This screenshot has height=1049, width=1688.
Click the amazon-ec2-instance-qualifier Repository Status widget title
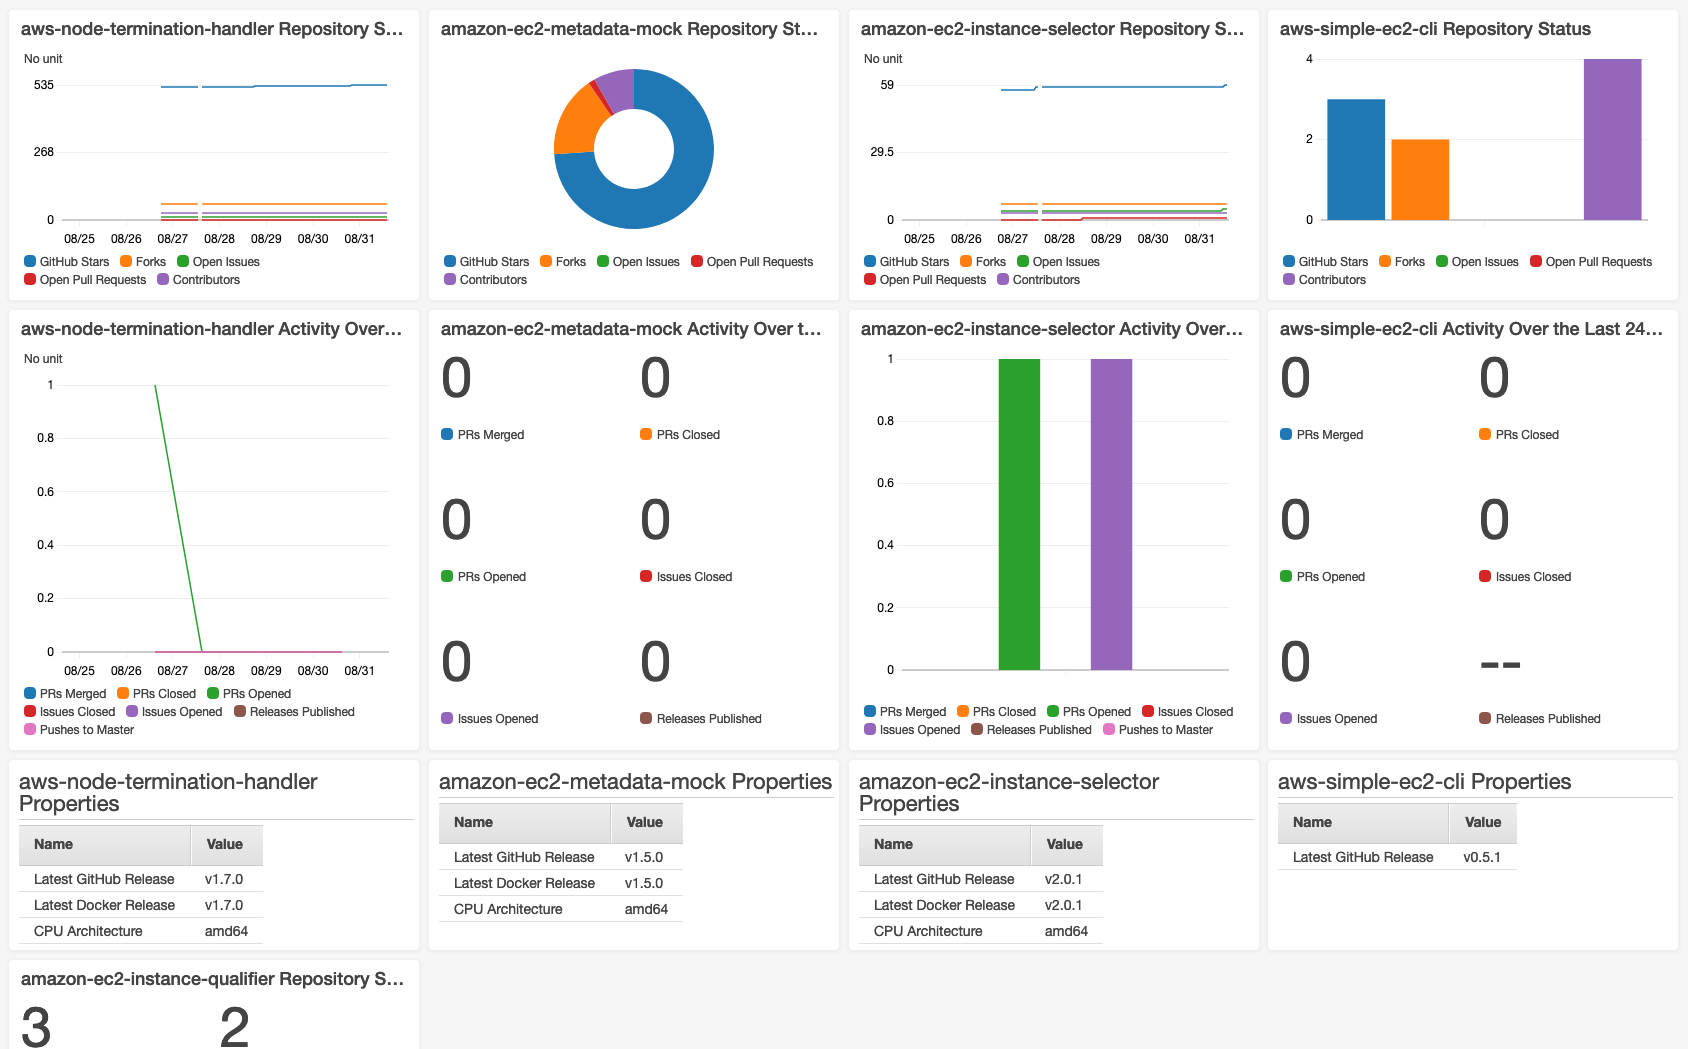click(x=212, y=979)
